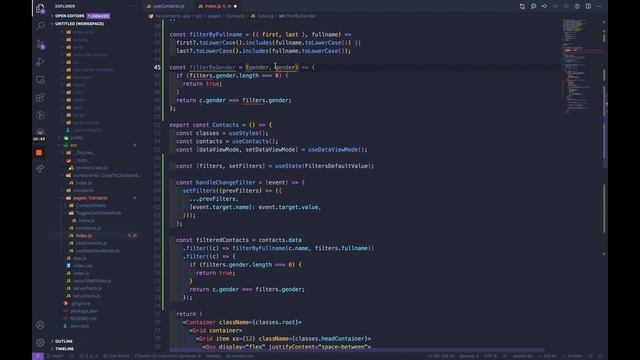This screenshot has height=360, width=640.
Task: Collapse the UNTITLED (WORKSPACE) section
Action: click(x=79, y=24)
